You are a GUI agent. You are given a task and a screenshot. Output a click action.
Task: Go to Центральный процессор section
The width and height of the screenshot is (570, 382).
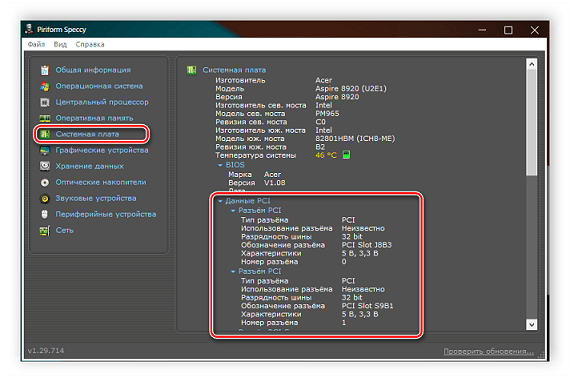[102, 102]
